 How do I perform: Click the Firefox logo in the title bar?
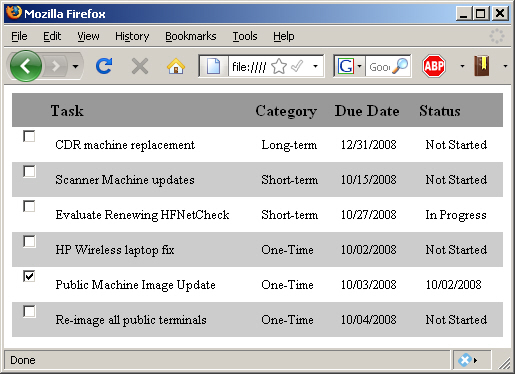(14, 13)
